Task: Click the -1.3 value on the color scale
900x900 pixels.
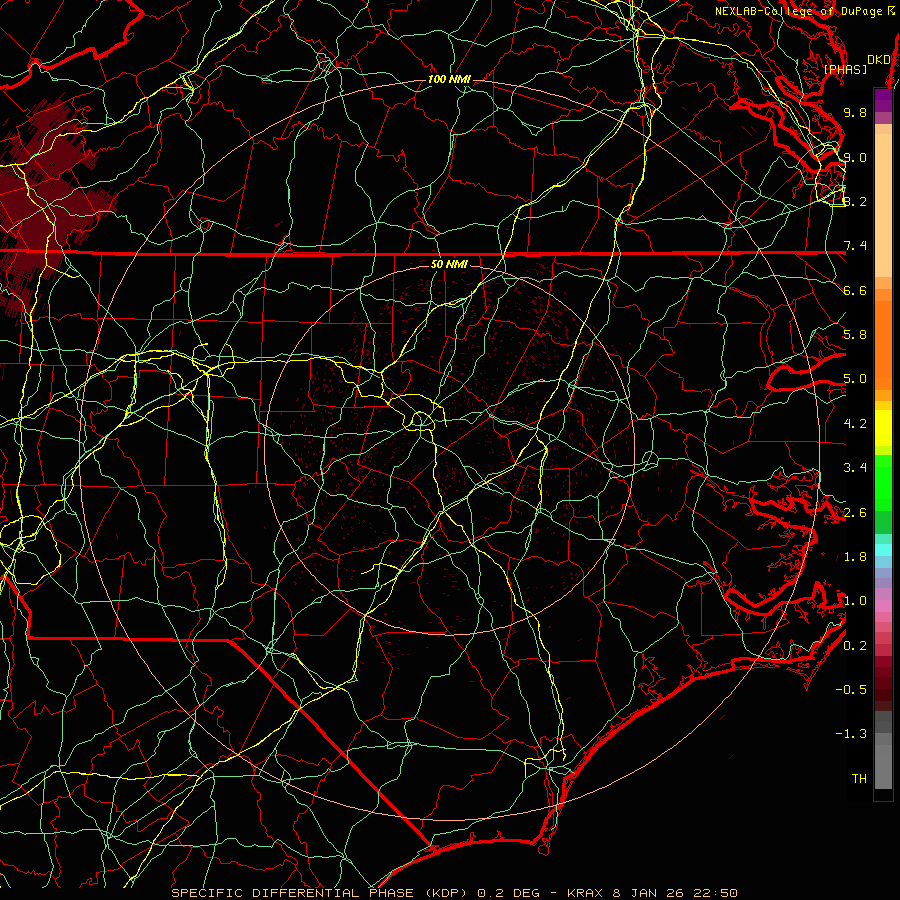Action: pos(851,734)
